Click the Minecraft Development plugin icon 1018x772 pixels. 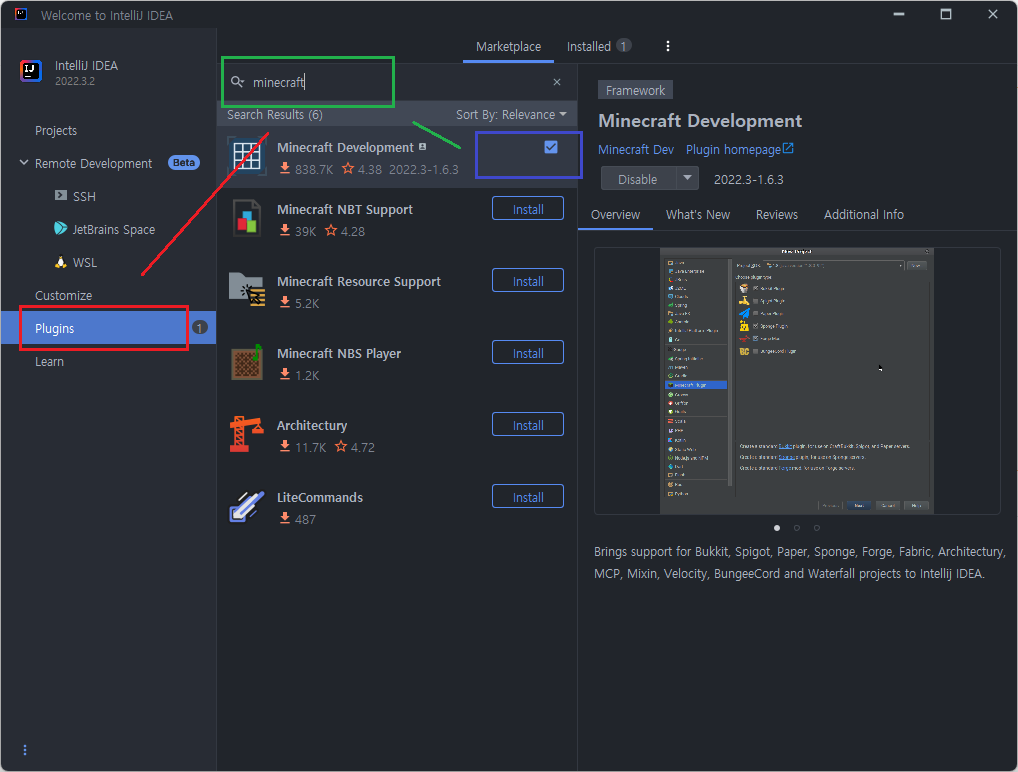click(247, 156)
